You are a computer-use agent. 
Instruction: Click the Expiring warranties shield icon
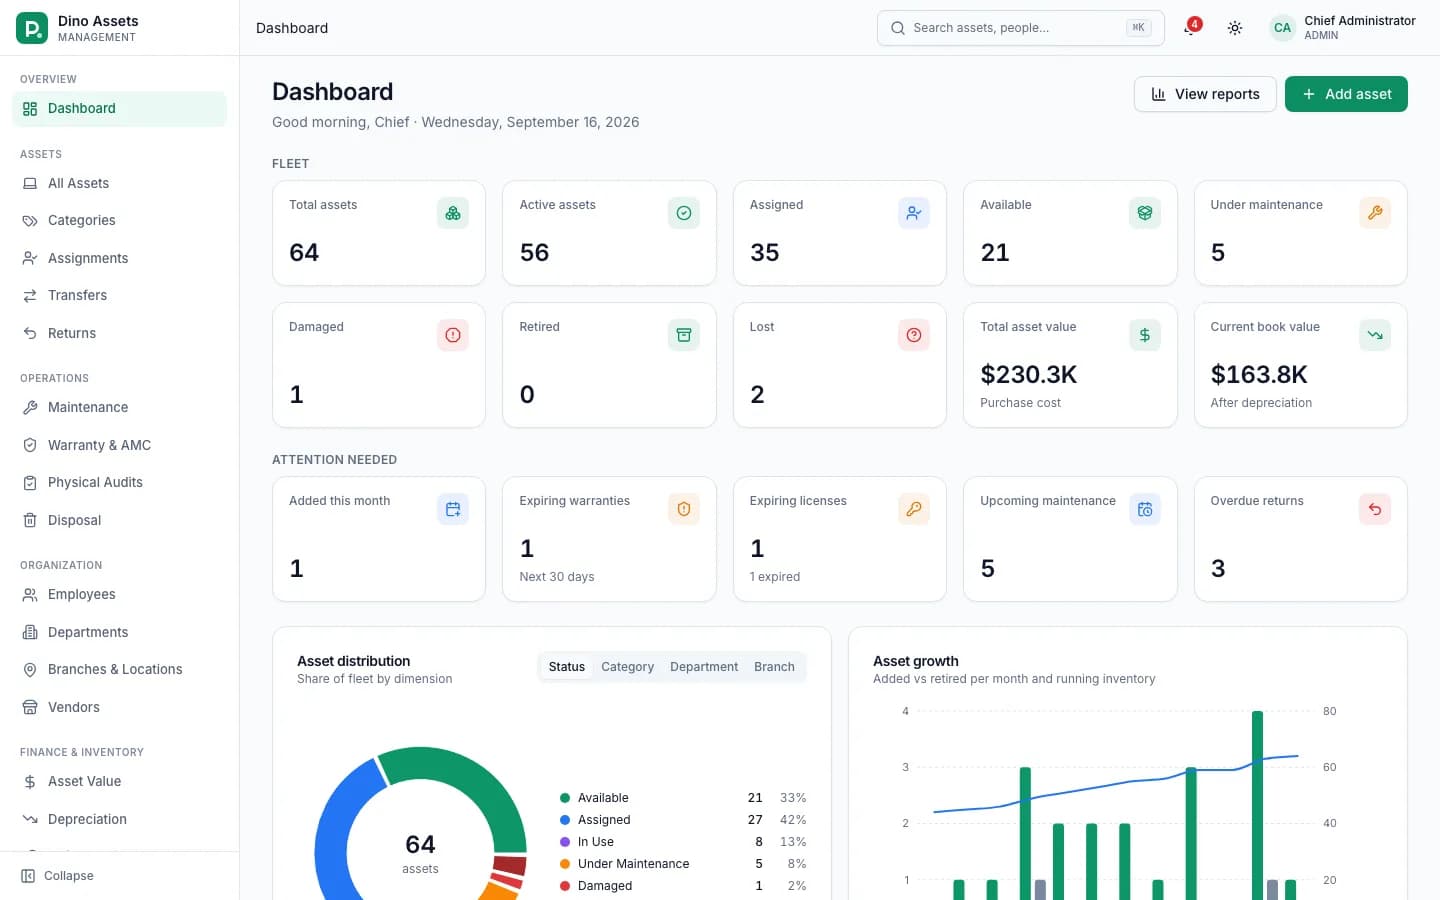pos(684,509)
